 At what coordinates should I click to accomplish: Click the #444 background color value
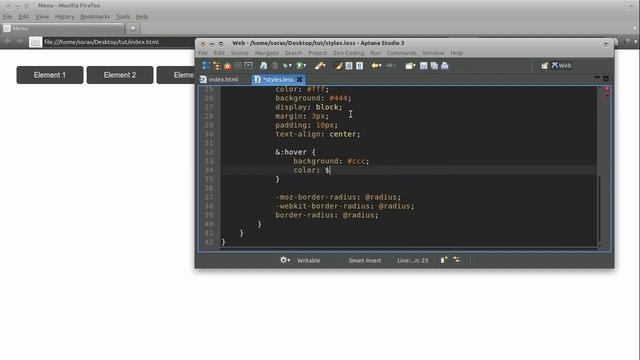tap(338, 98)
